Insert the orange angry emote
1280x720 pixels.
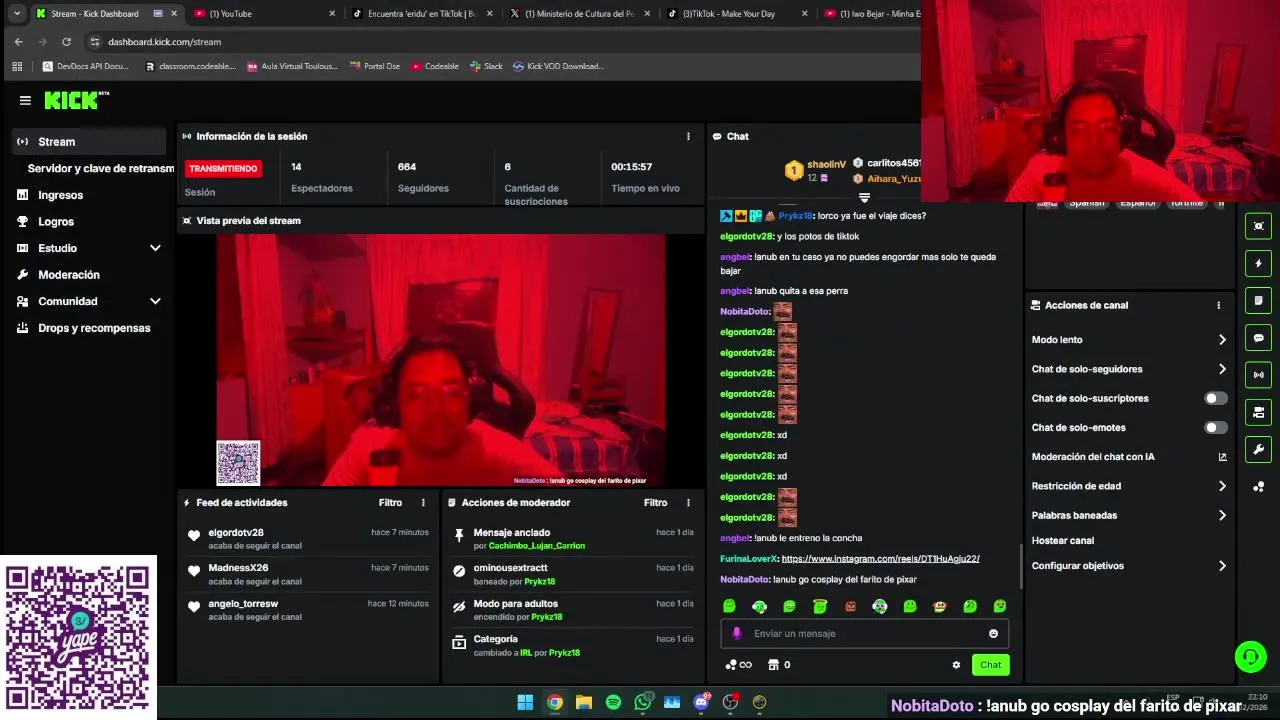point(850,606)
